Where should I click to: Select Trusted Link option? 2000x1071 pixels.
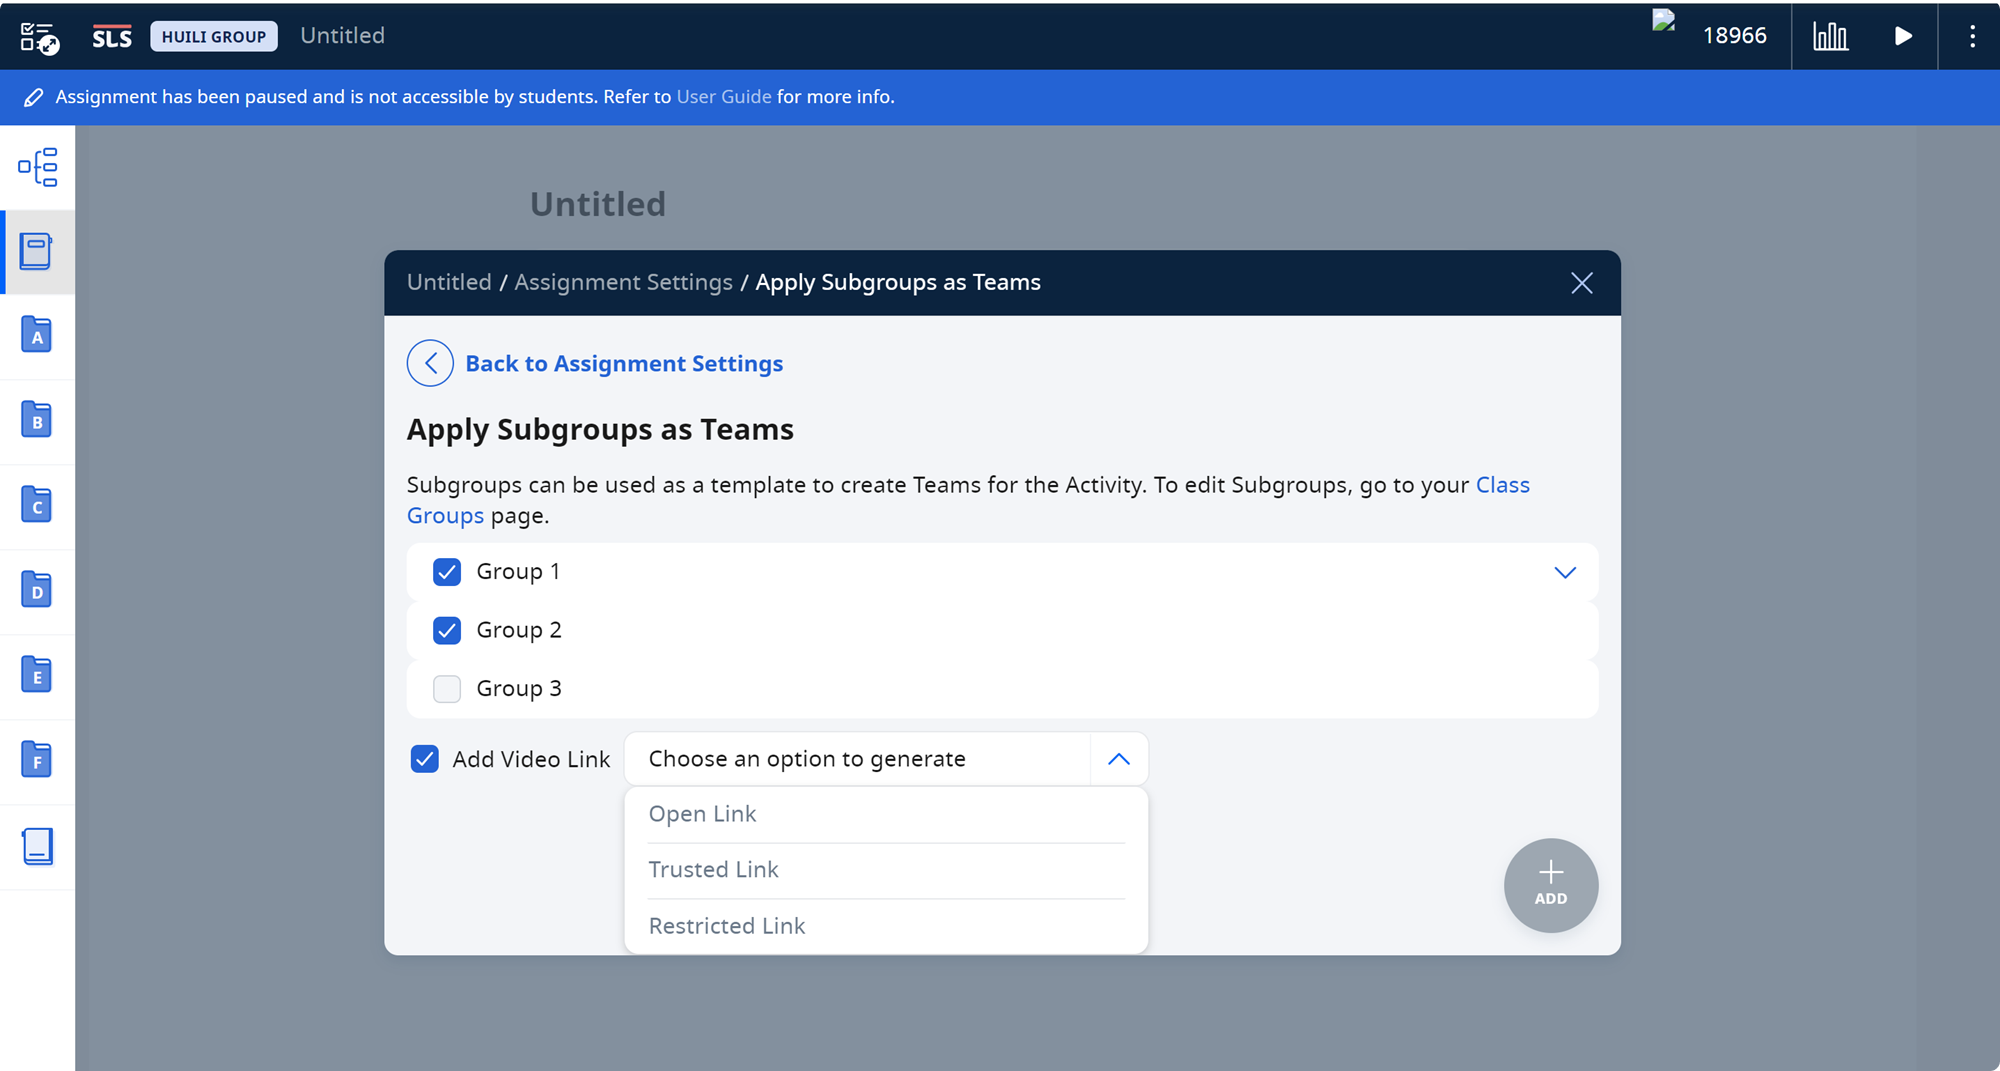coord(886,870)
